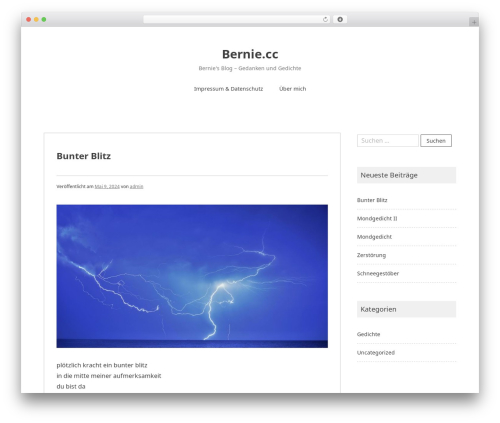500x423 pixels.
Task: Open the Mondgedicht recent post link
Action: coord(374,237)
